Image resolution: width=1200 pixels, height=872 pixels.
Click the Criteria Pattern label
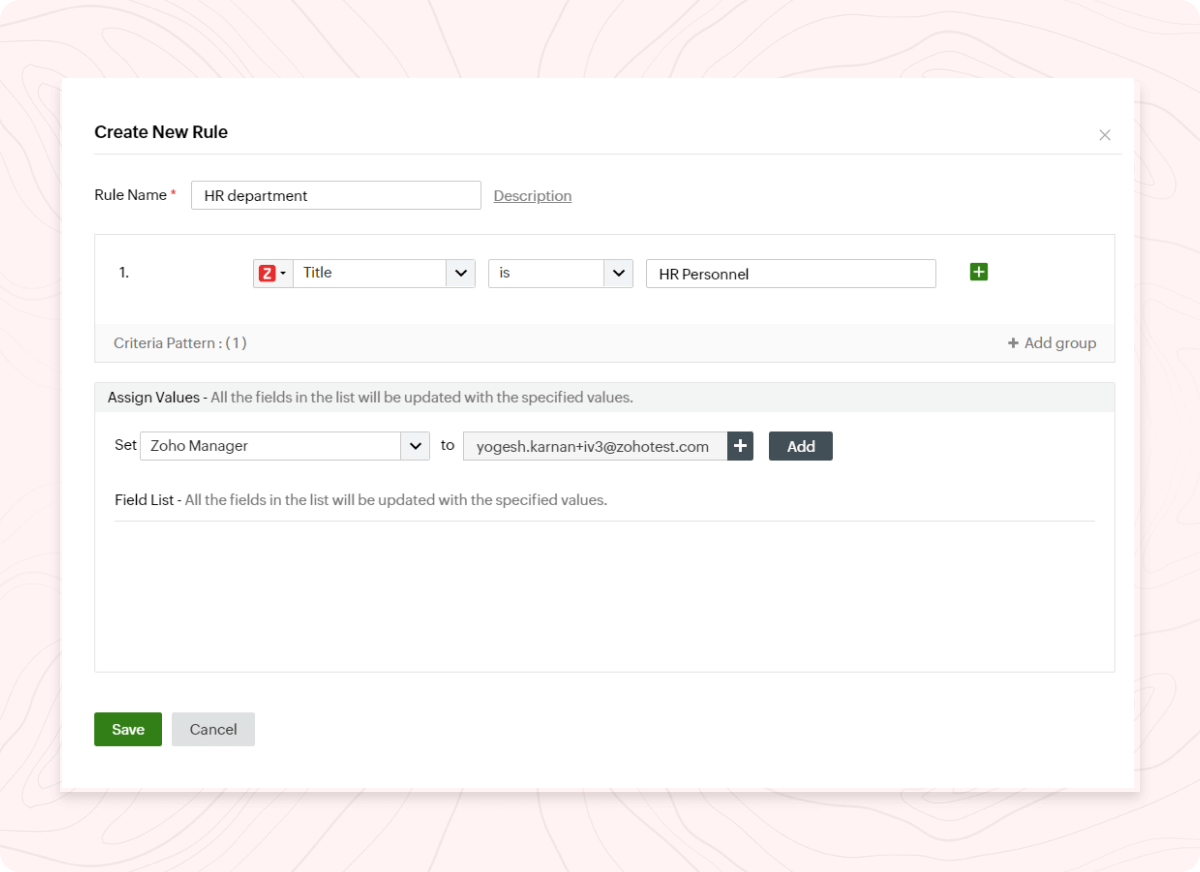click(180, 342)
